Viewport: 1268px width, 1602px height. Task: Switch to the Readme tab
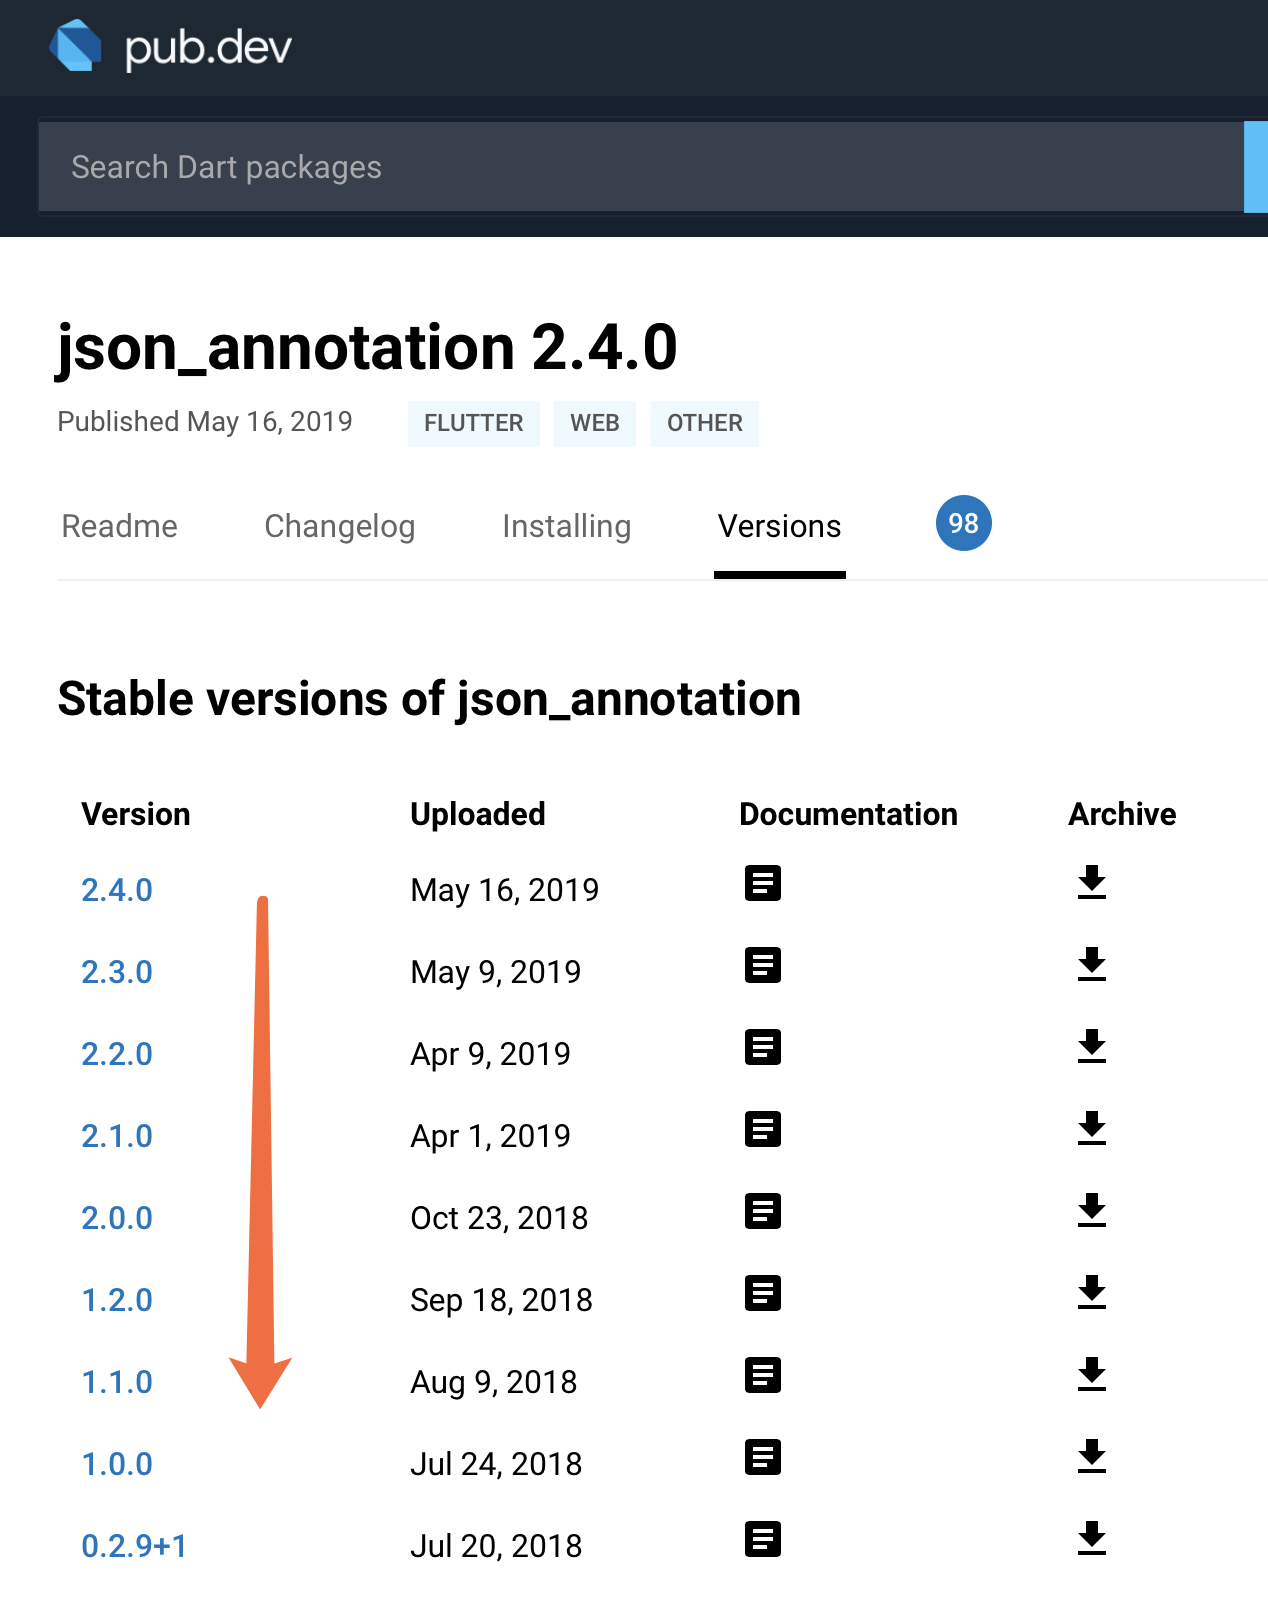coord(119,526)
